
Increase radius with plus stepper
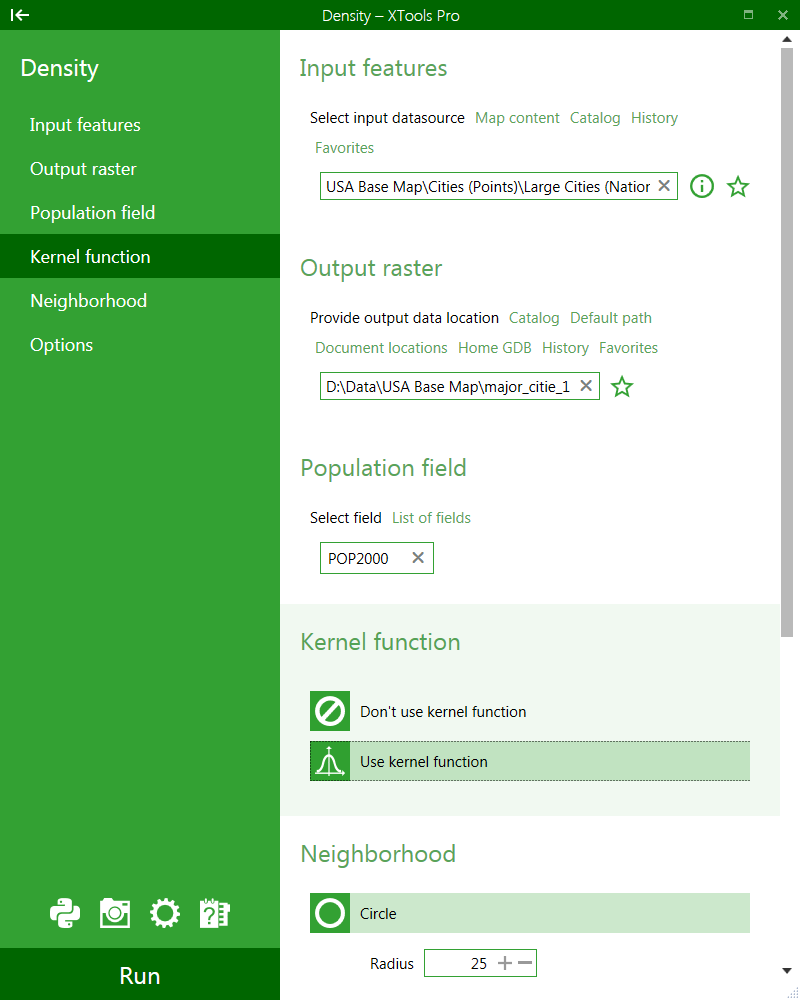pos(505,963)
